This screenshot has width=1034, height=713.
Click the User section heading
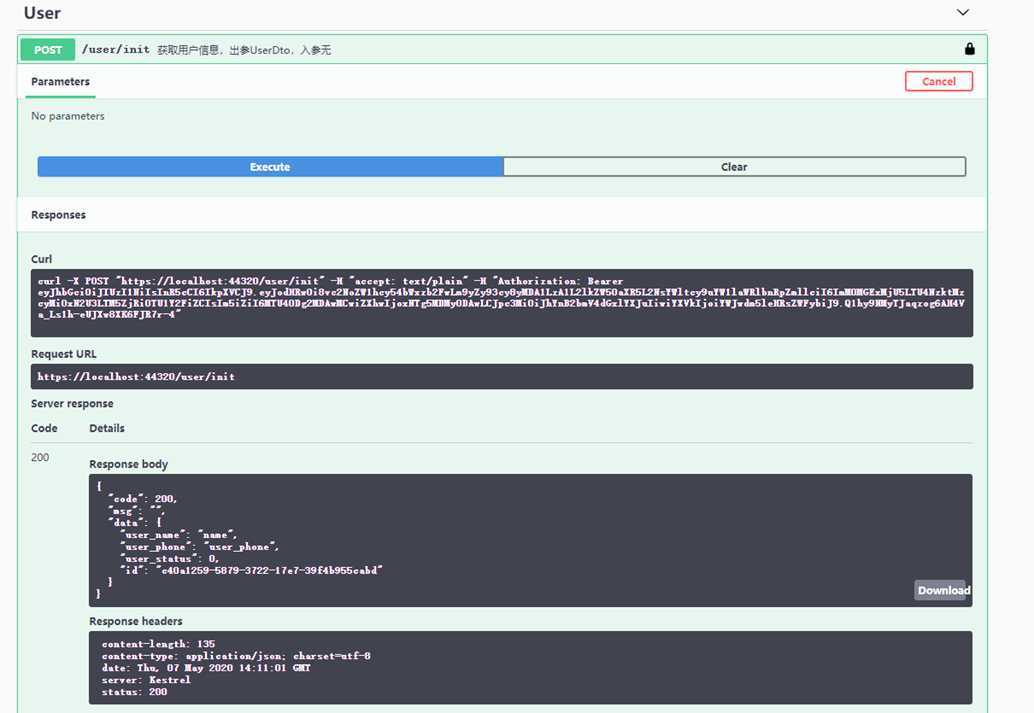[x=42, y=13]
